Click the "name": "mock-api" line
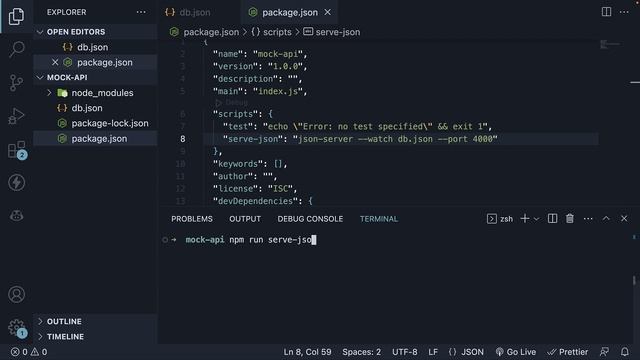The width and height of the screenshot is (640, 360). pyautogui.click(x=260, y=54)
